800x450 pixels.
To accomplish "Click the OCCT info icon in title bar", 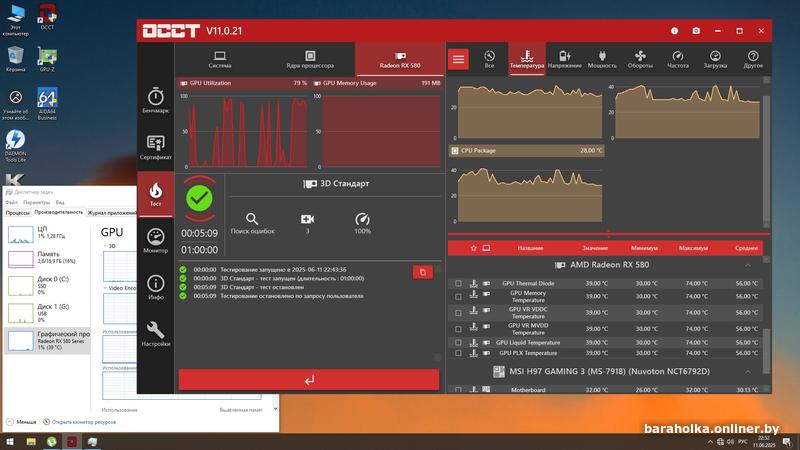I will pyautogui.click(x=674, y=31).
